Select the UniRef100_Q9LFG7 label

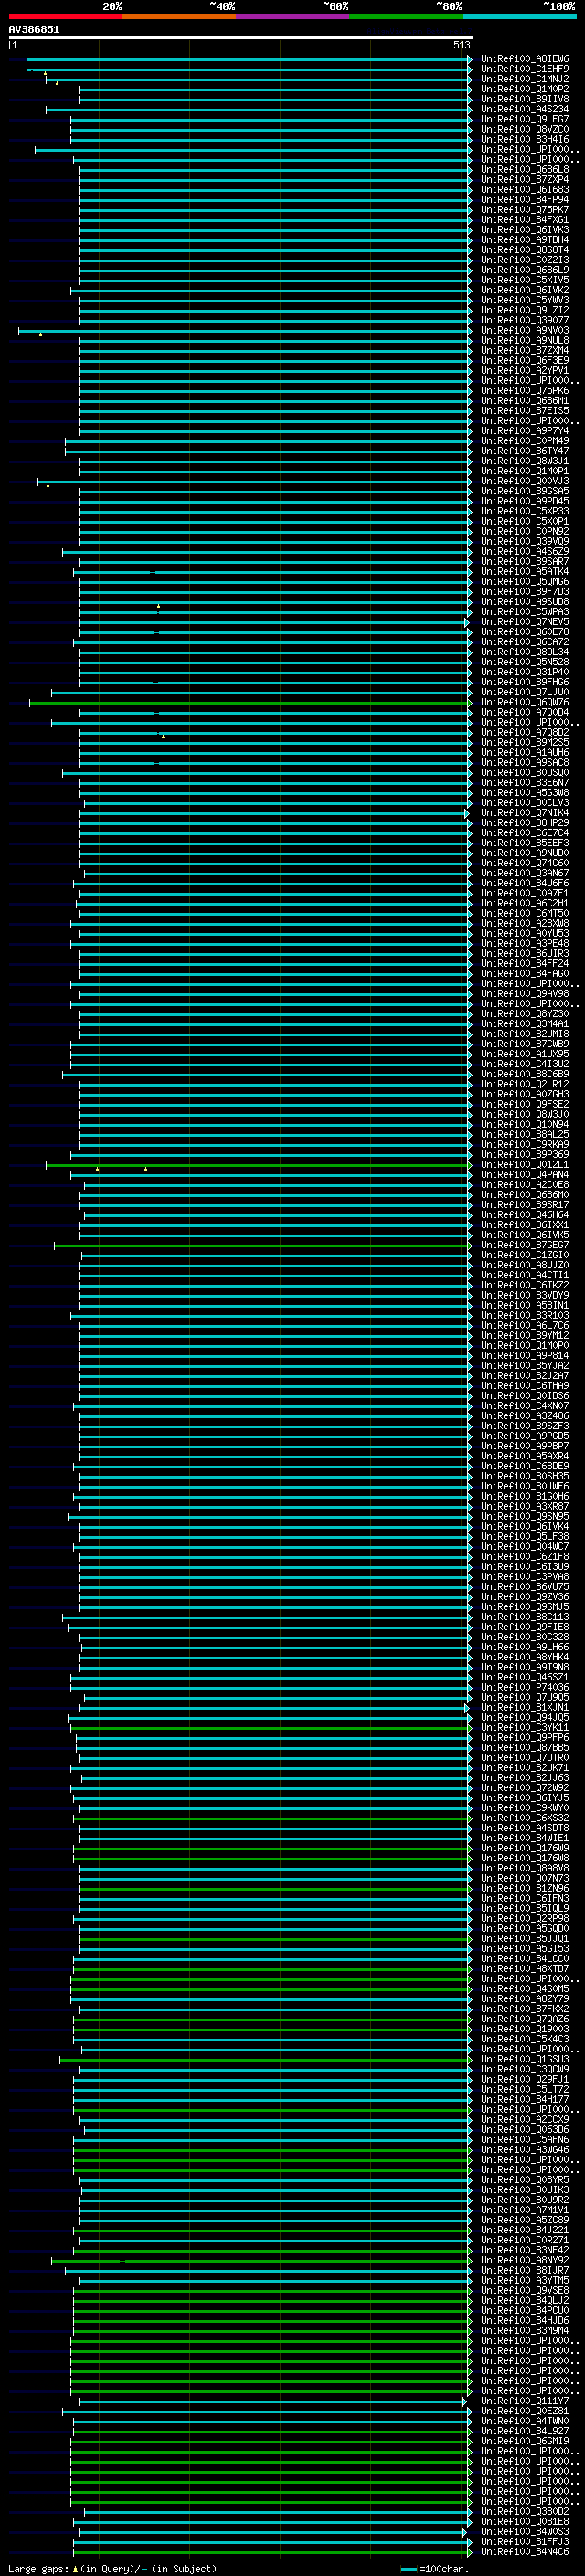525,119
